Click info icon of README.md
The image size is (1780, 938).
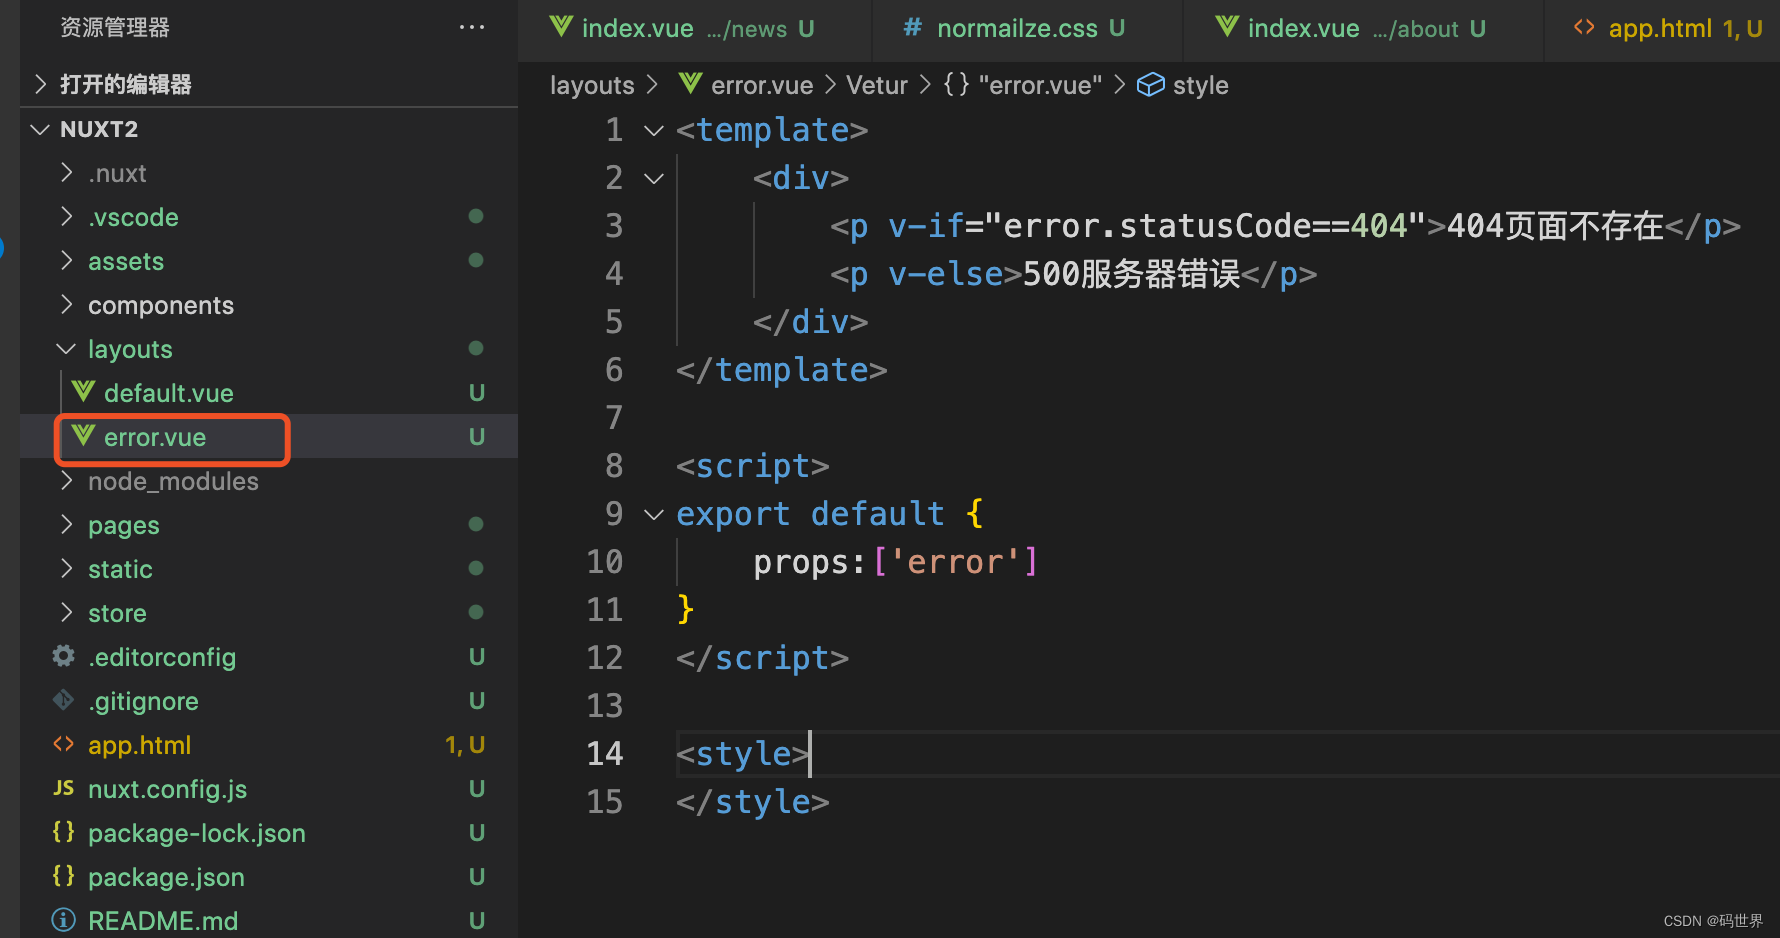pos(63,920)
